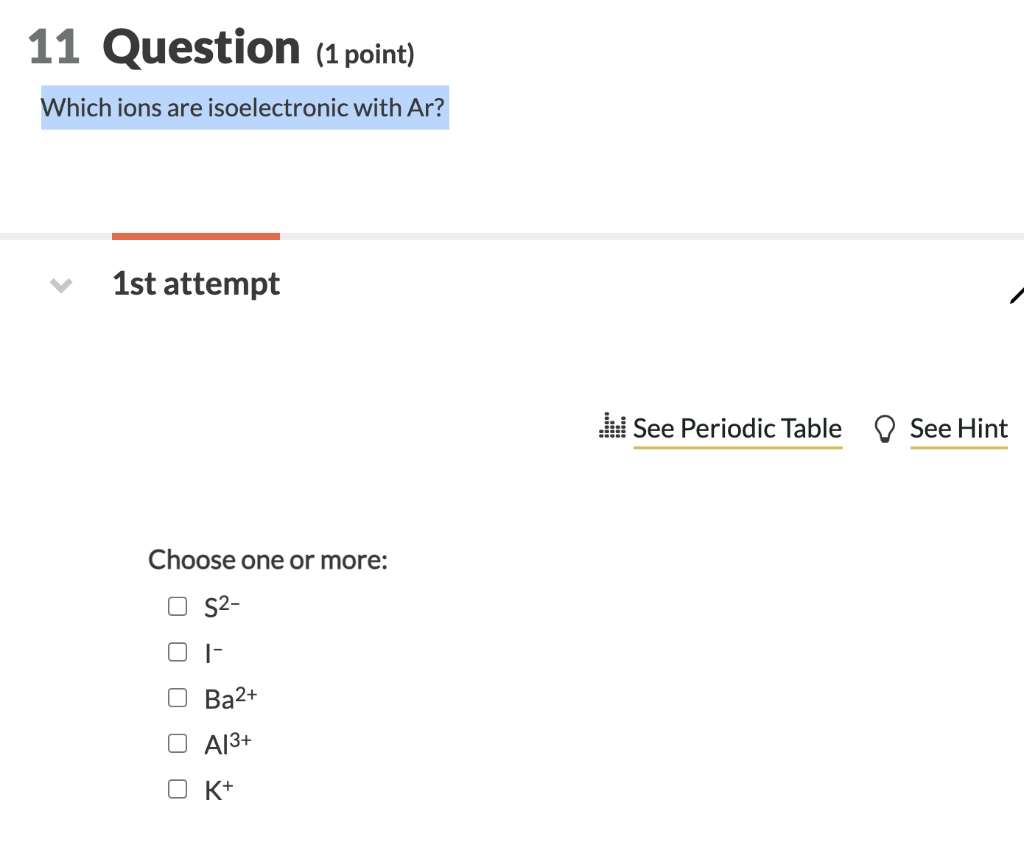Click the Choose one or more label
The width and height of the screenshot is (1024, 856).
pyautogui.click(x=268, y=560)
